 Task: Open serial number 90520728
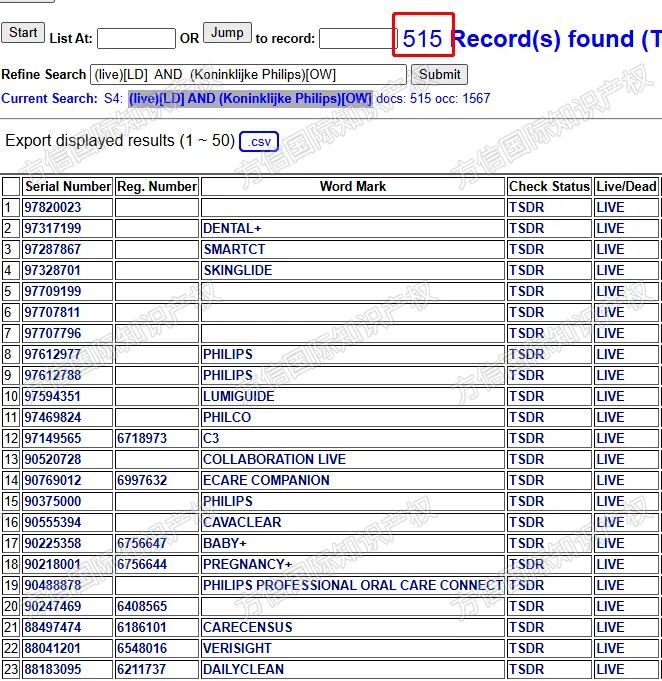tap(53, 460)
